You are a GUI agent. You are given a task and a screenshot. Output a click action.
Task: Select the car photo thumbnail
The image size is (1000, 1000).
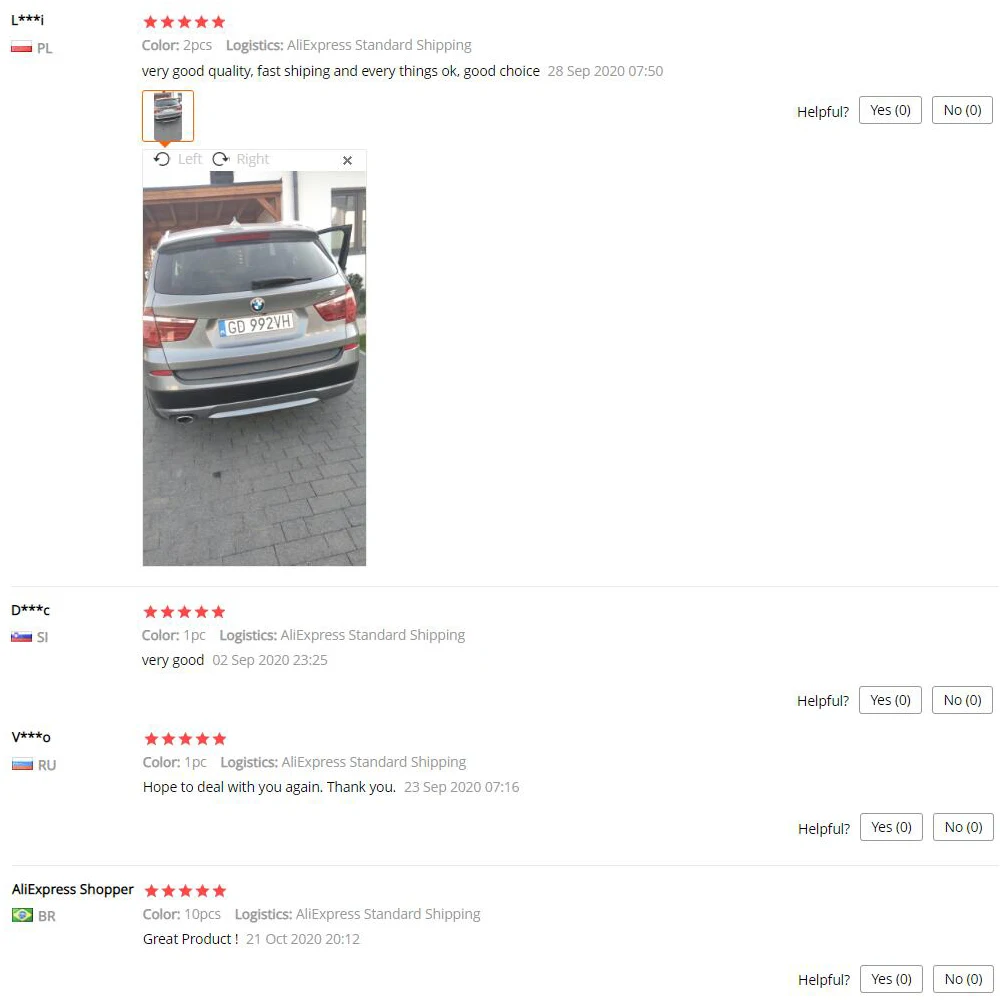[168, 116]
